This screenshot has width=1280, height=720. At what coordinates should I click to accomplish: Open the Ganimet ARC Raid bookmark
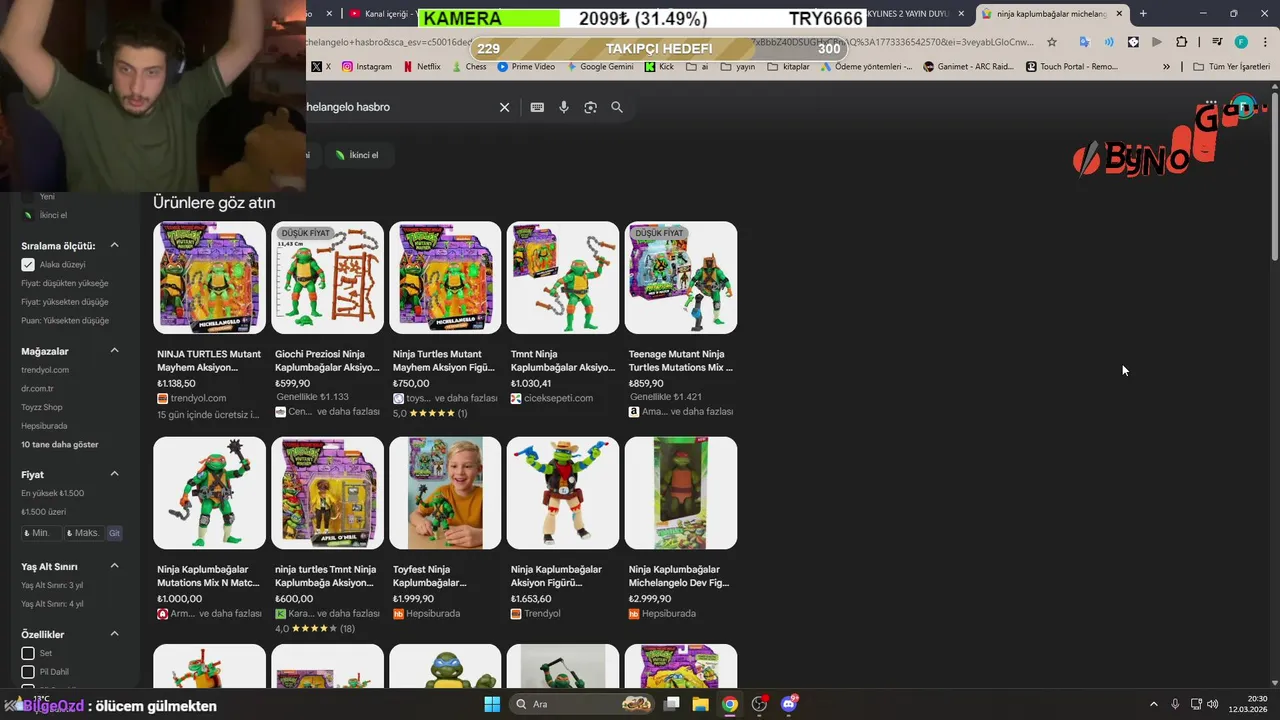click(x=968, y=67)
